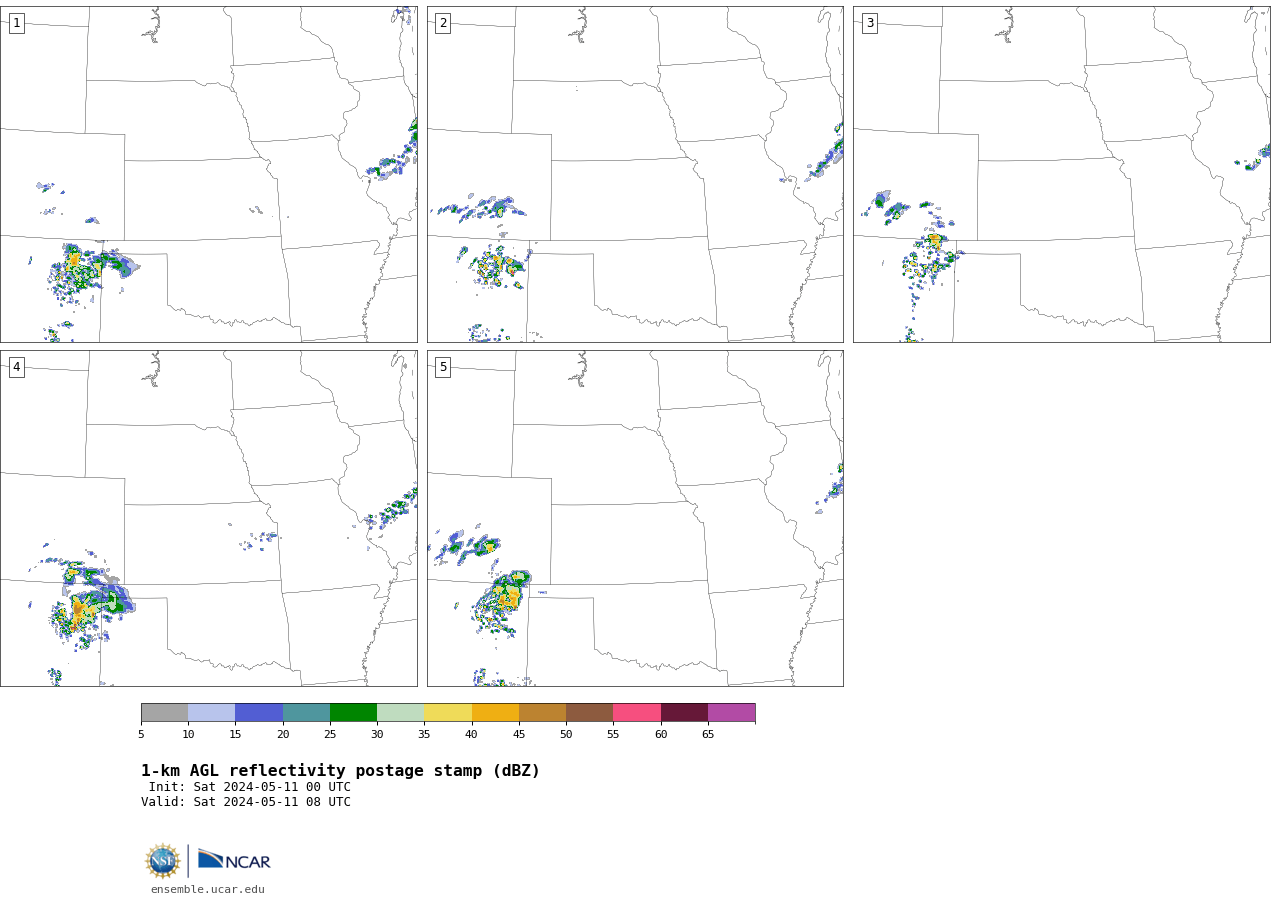Click the panel number label '2'
1280x901 pixels.
click(443, 23)
